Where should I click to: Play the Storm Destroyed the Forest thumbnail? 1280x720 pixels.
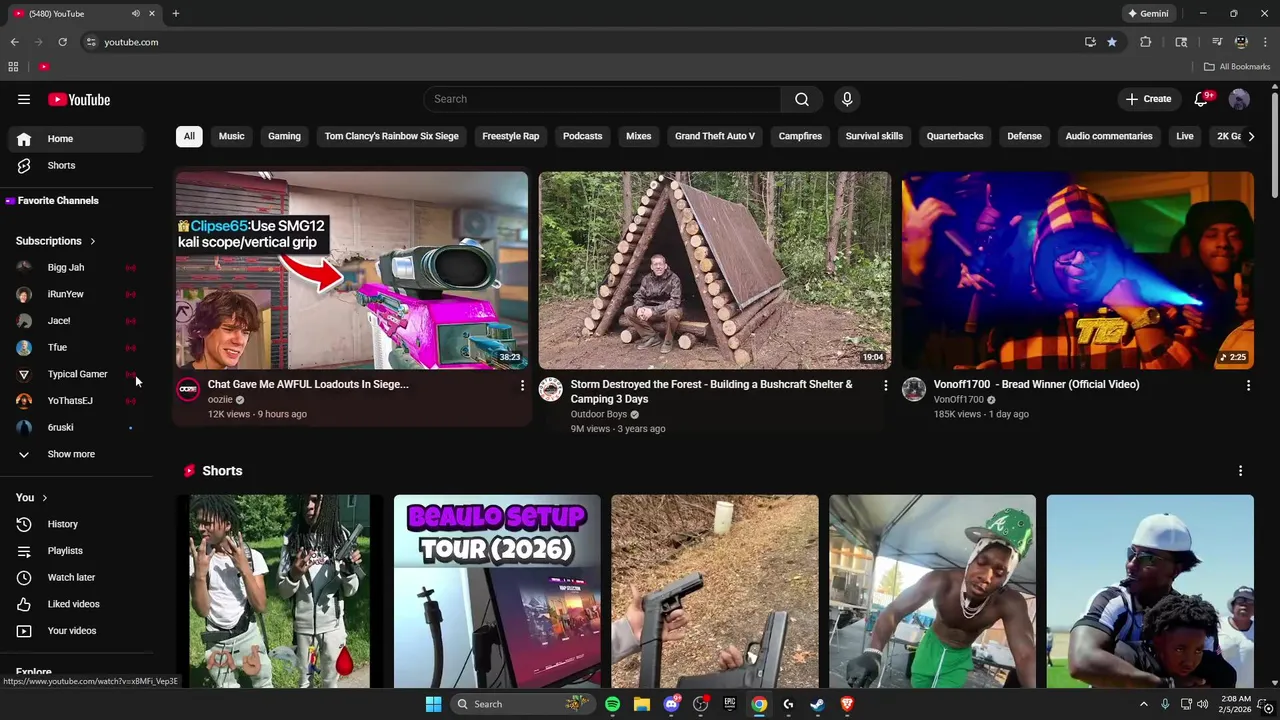click(715, 270)
